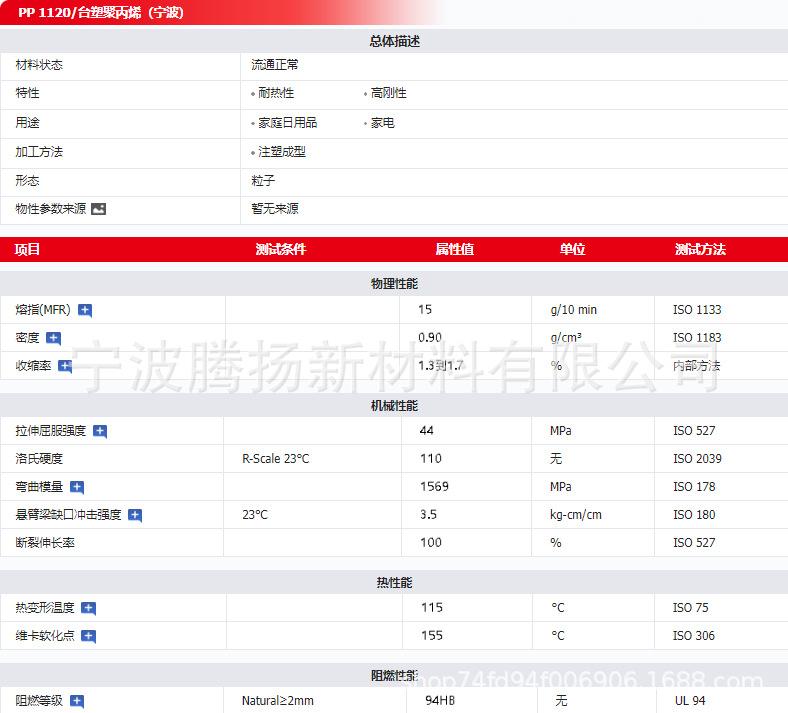Click the 洛氏硬度 row label
The width and height of the screenshot is (788, 713).
[x=39, y=459]
